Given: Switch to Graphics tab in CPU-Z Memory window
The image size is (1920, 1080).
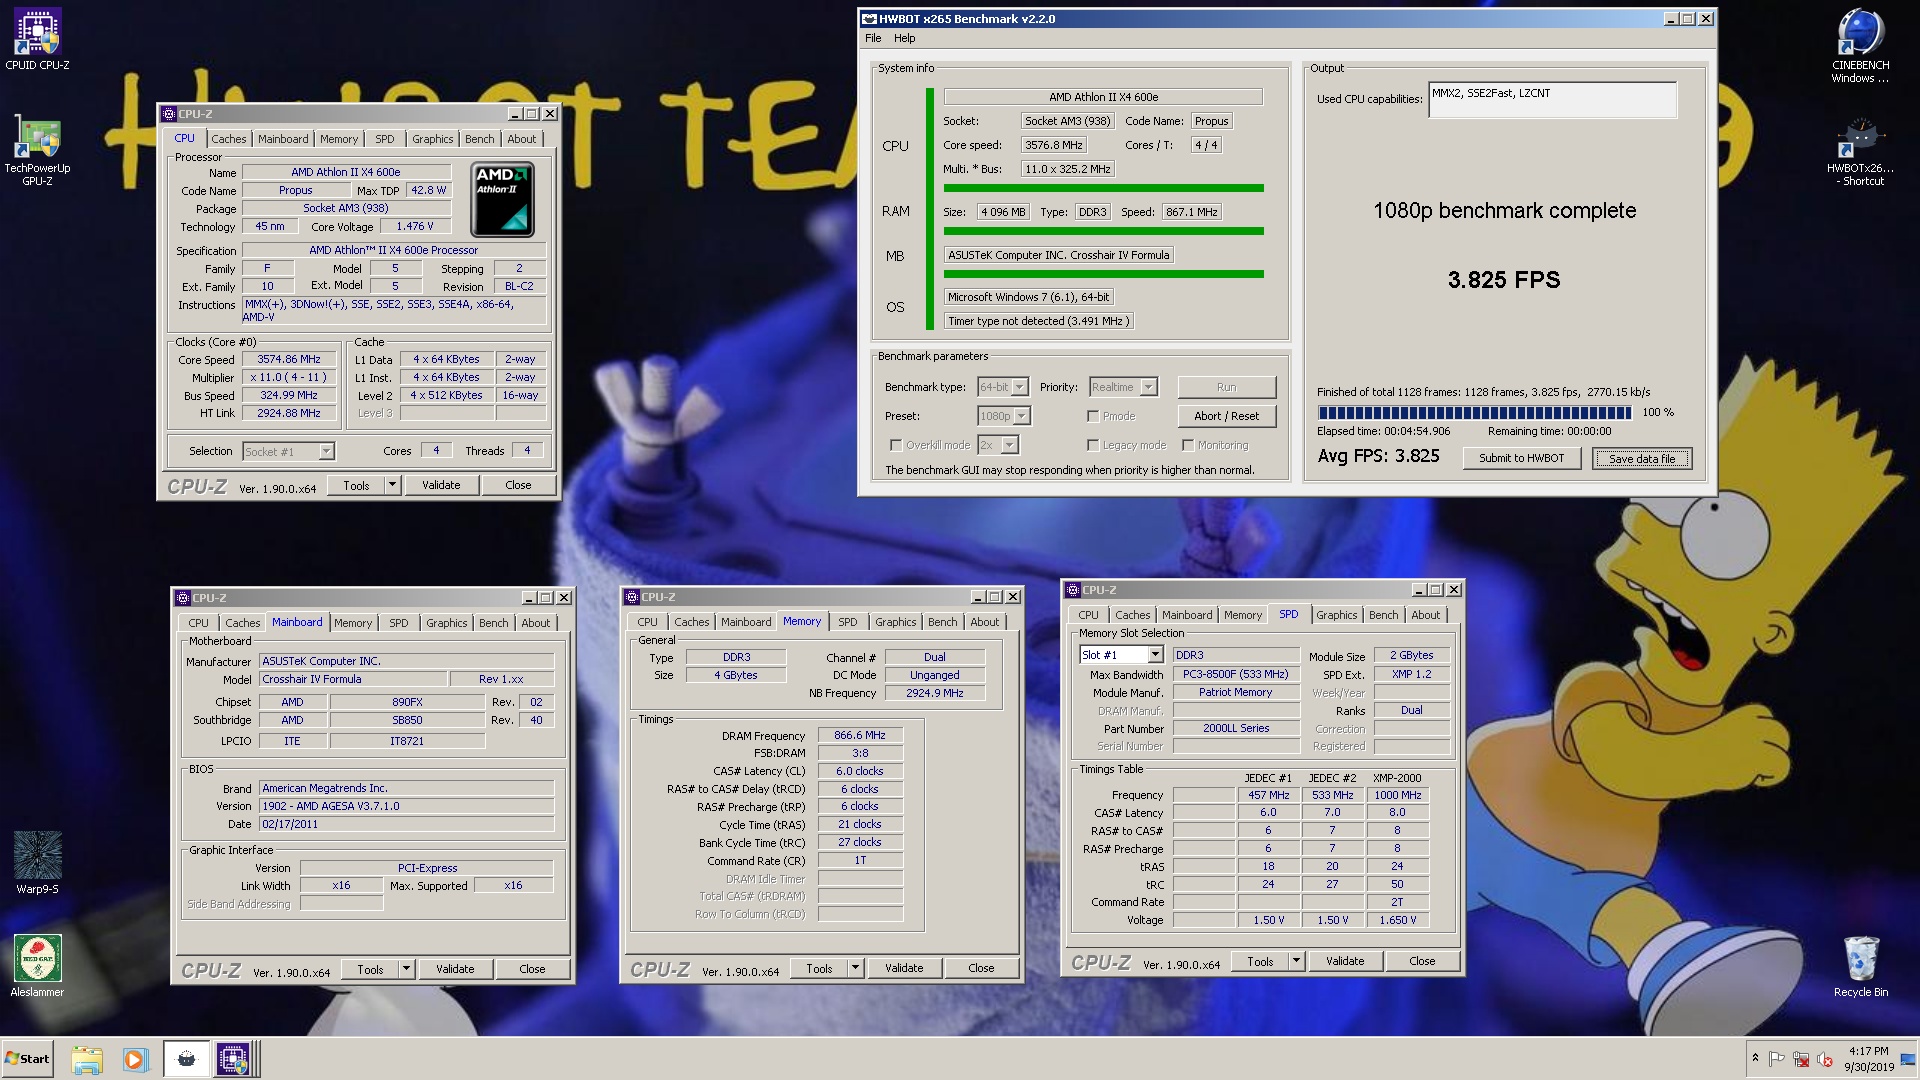Looking at the screenshot, I should click(895, 622).
